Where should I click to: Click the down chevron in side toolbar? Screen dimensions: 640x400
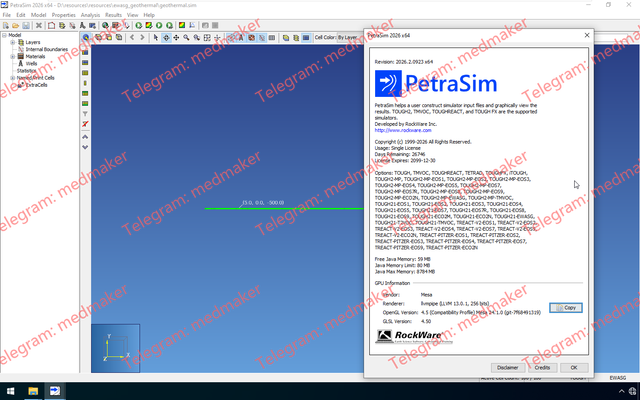pos(85,147)
